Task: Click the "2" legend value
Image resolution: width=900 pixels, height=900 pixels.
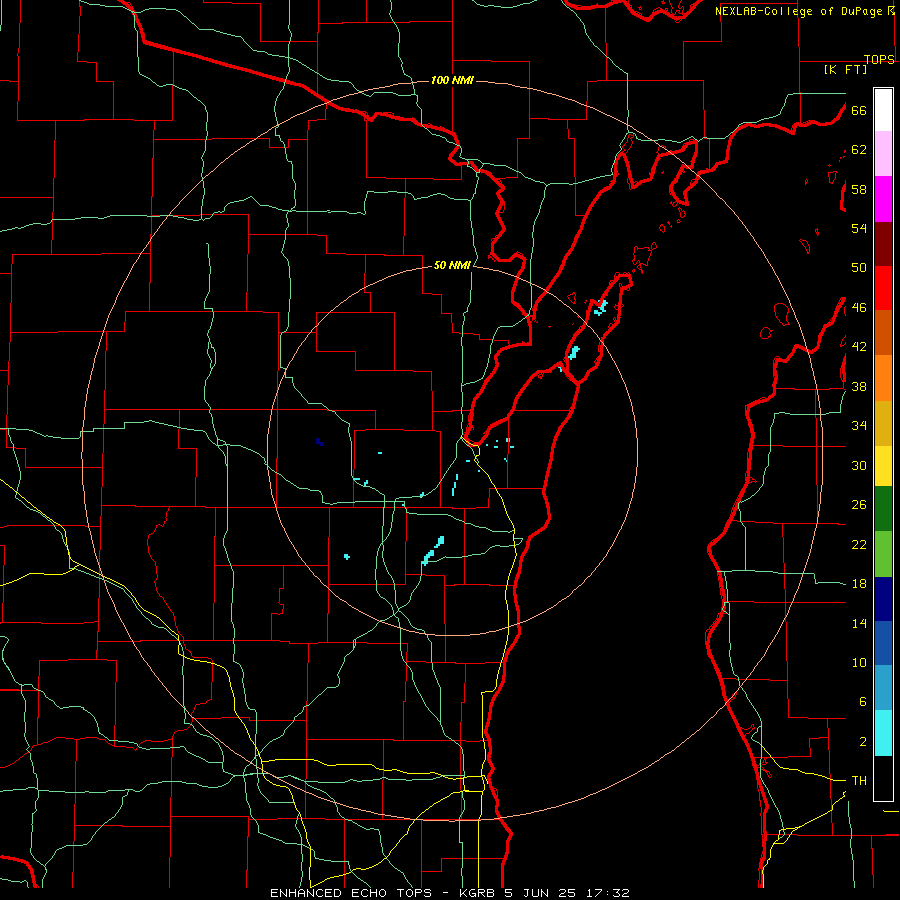Action: [x=862, y=742]
